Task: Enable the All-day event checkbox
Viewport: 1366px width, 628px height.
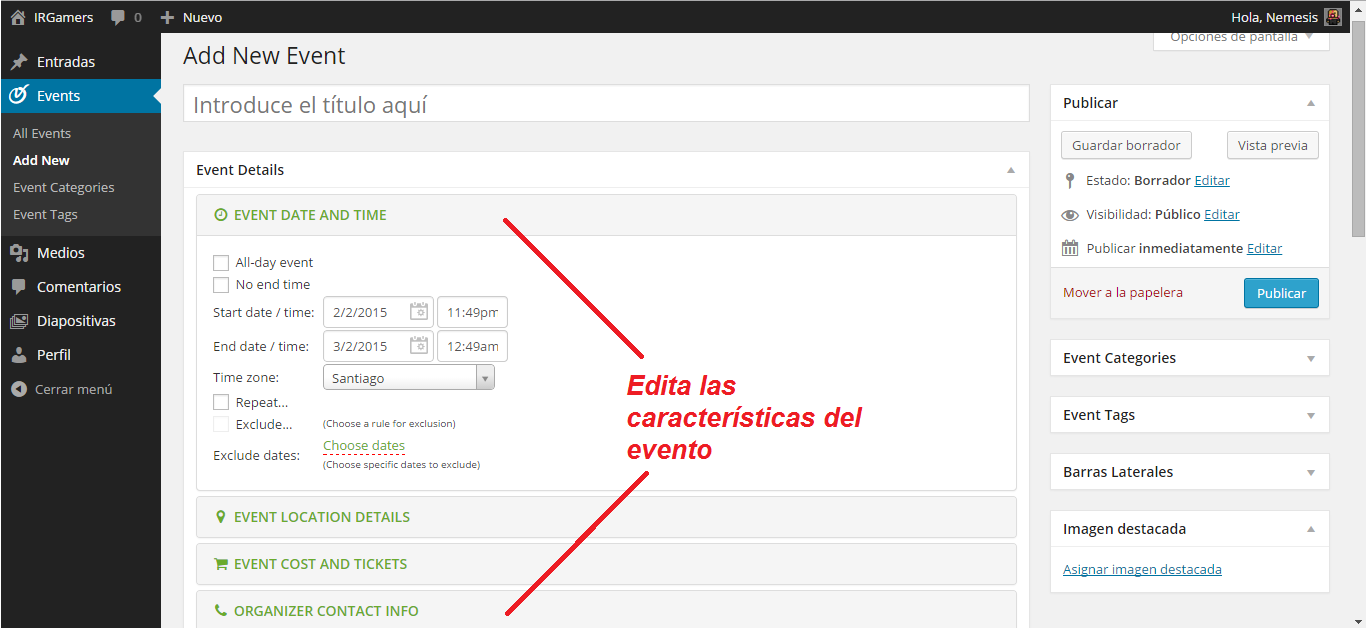Action: (221, 263)
